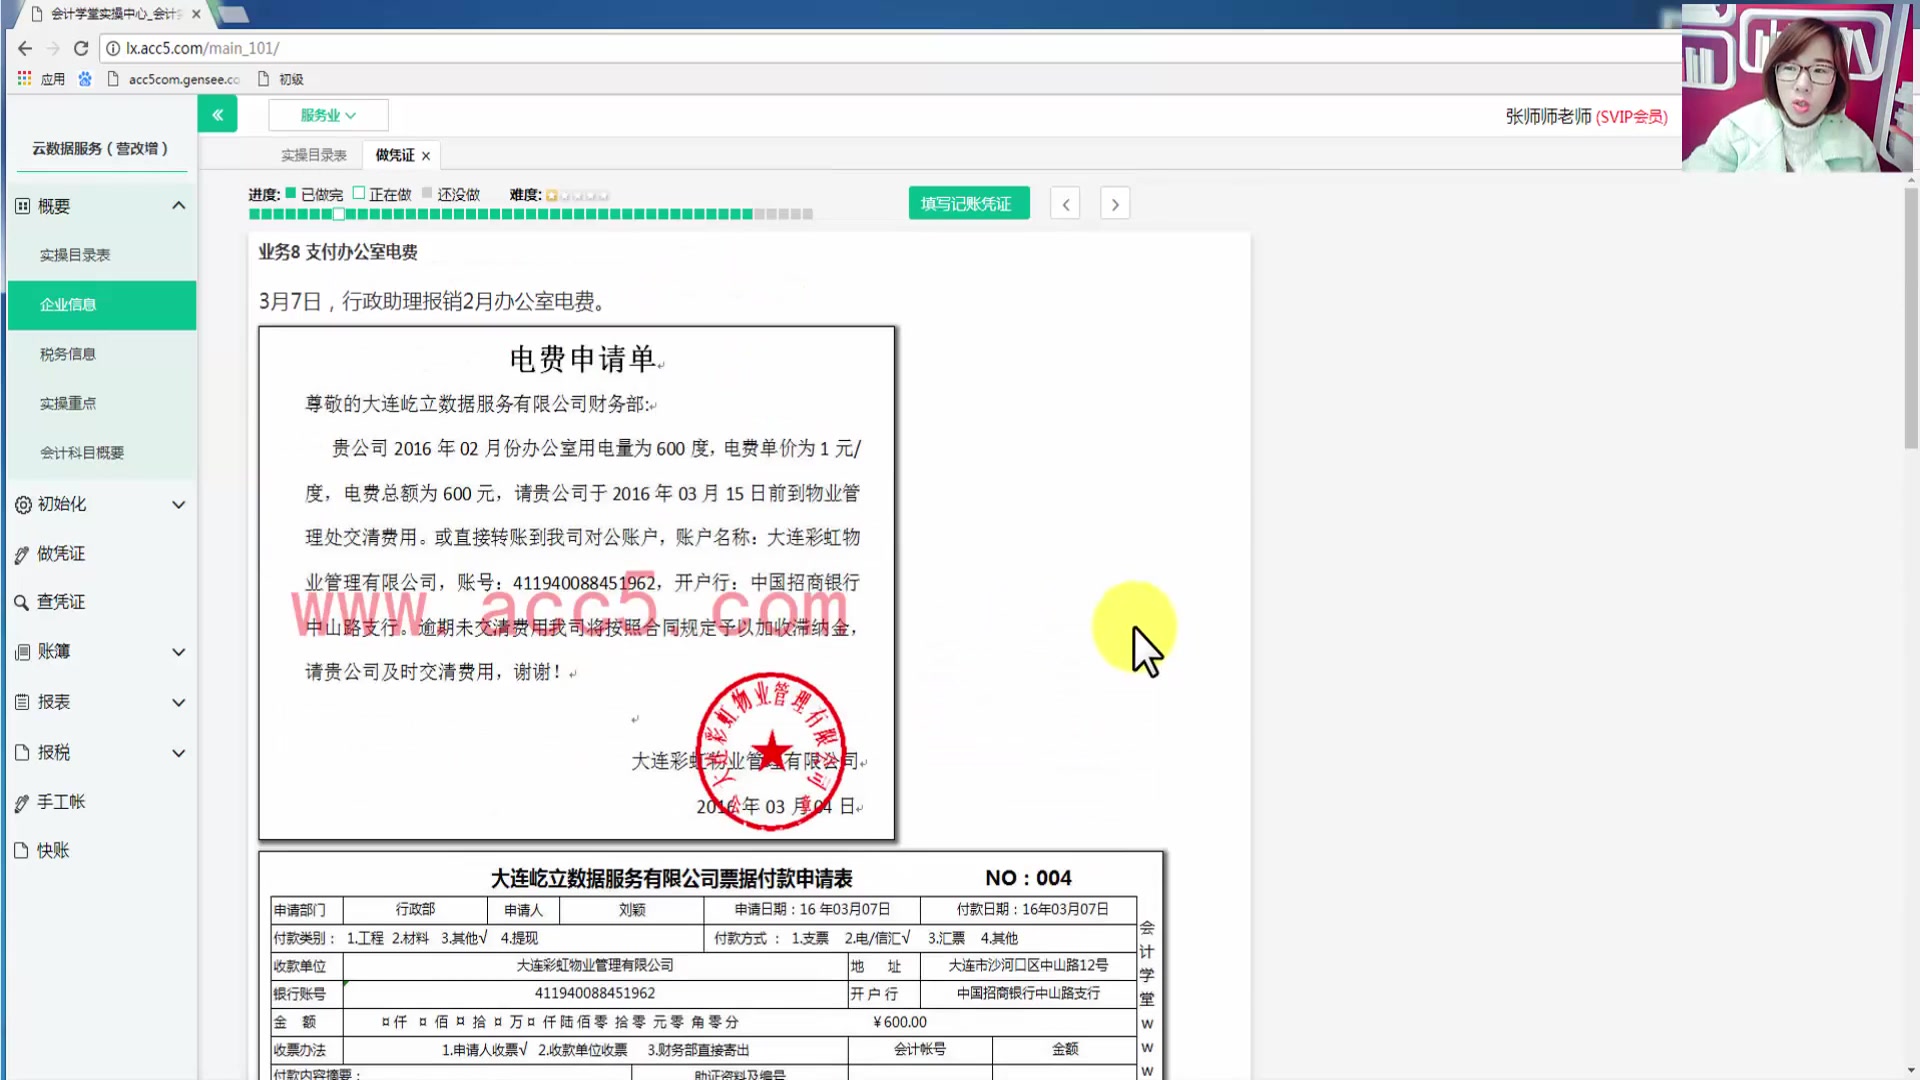Open 做凭证 tab
This screenshot has height=1080, width=1920.
[394, 154]
